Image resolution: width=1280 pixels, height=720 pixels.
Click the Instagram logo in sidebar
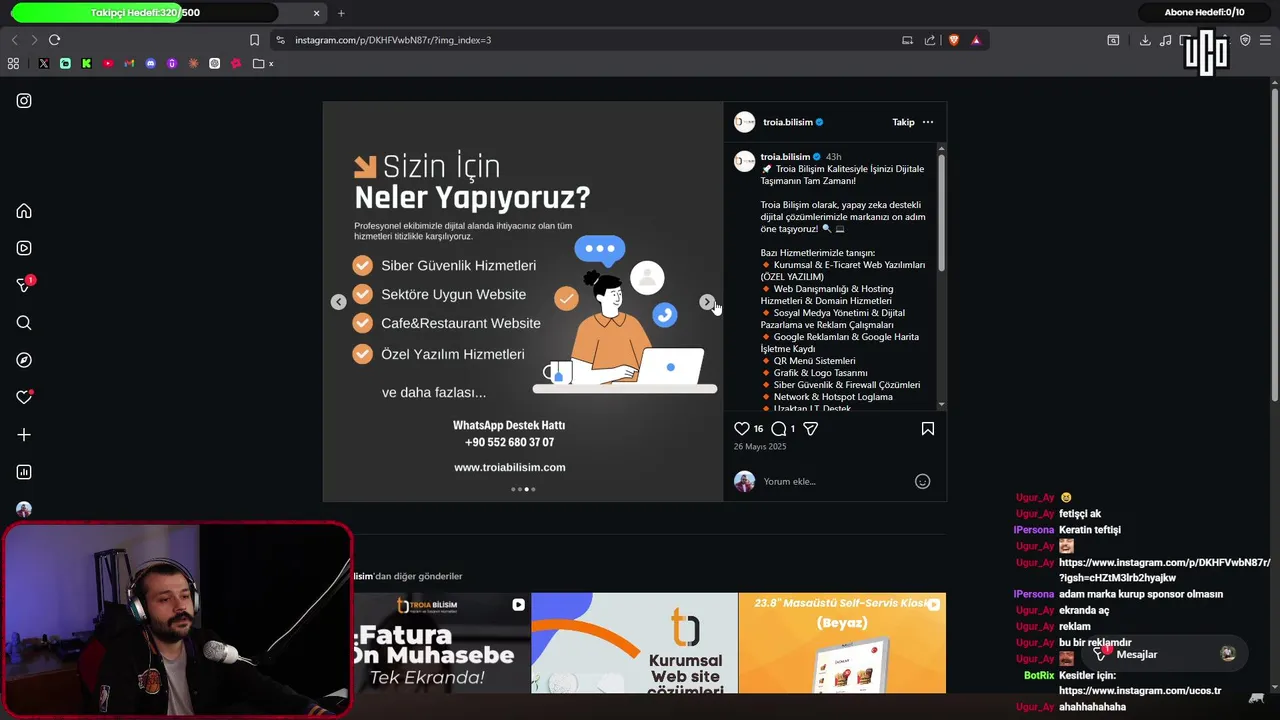(24, 101)
